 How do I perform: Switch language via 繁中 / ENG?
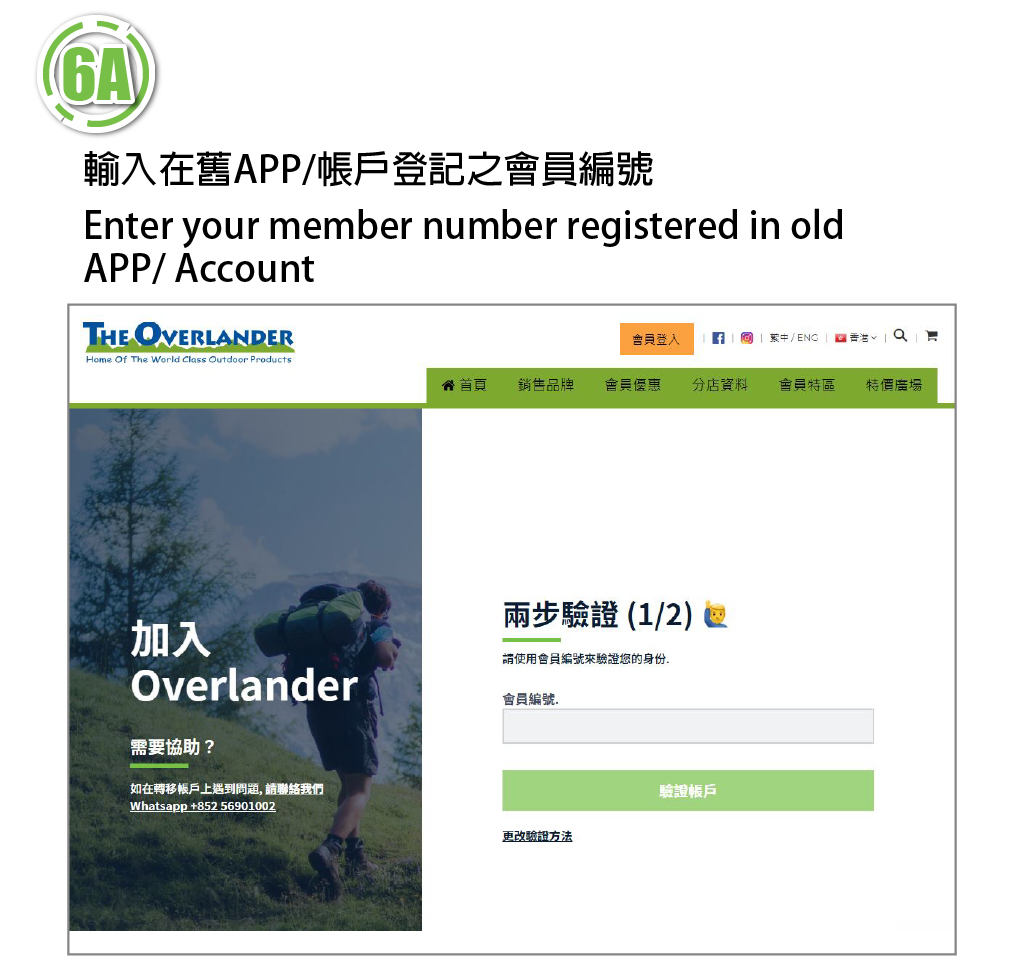click(x=793, y=338)
